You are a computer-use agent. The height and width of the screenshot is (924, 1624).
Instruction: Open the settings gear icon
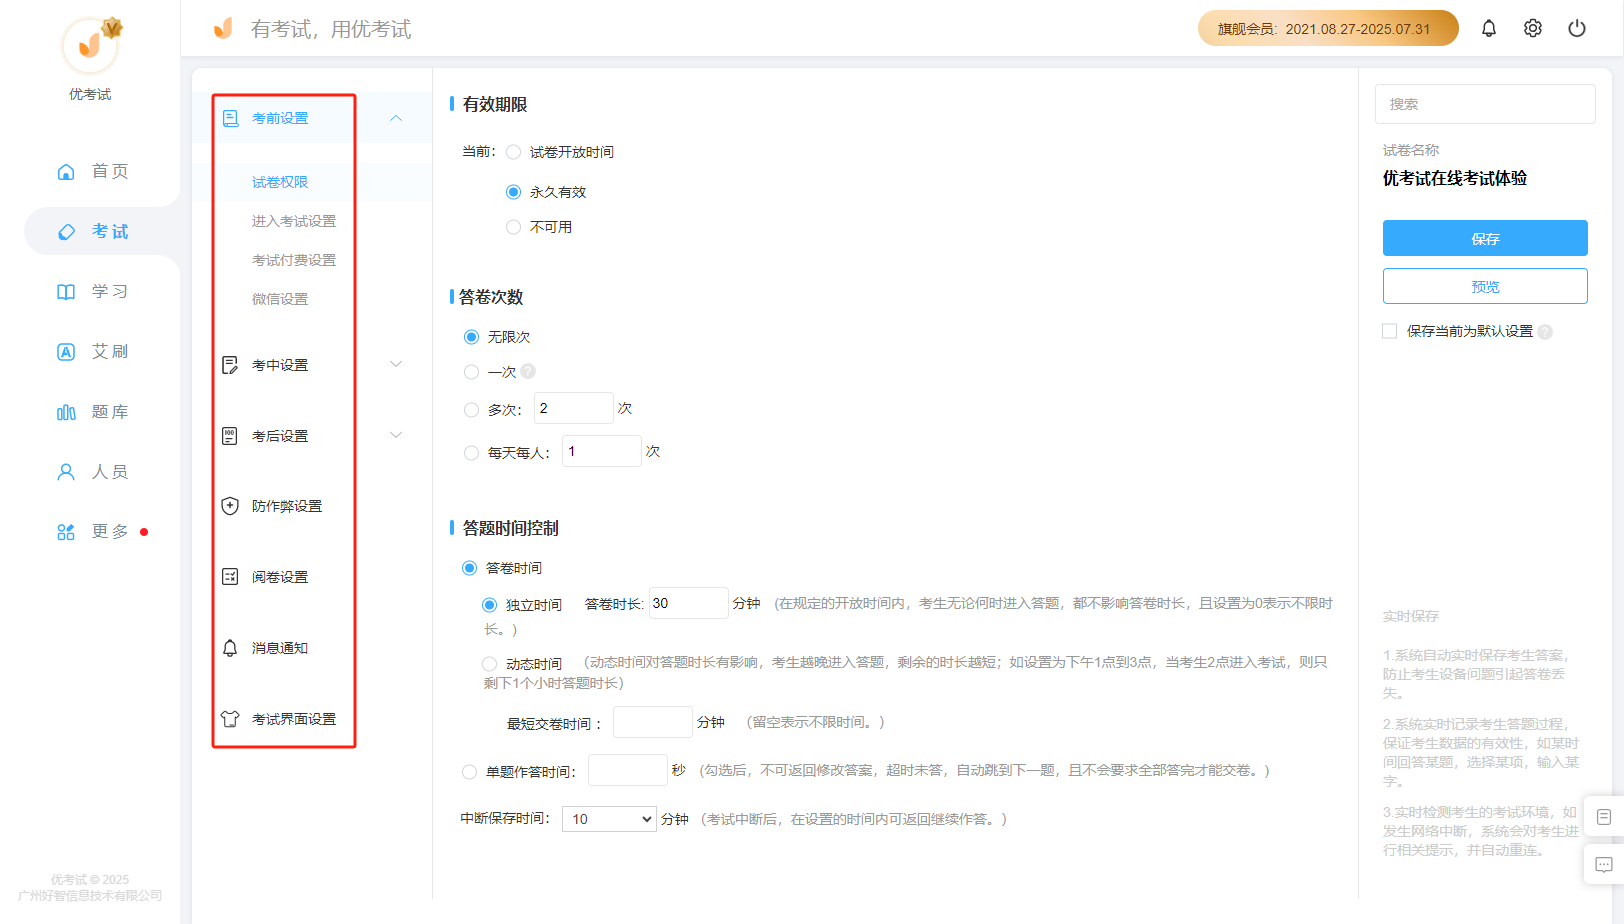tap(1533, 28)
